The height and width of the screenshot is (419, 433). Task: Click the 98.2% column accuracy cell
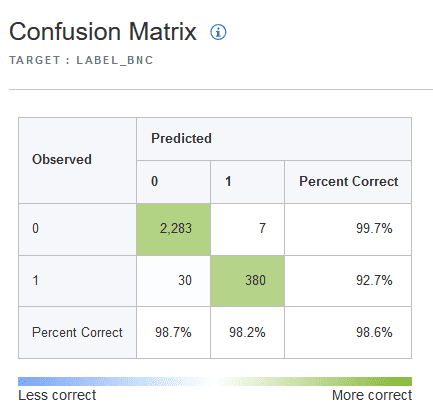tap(247, 333)
